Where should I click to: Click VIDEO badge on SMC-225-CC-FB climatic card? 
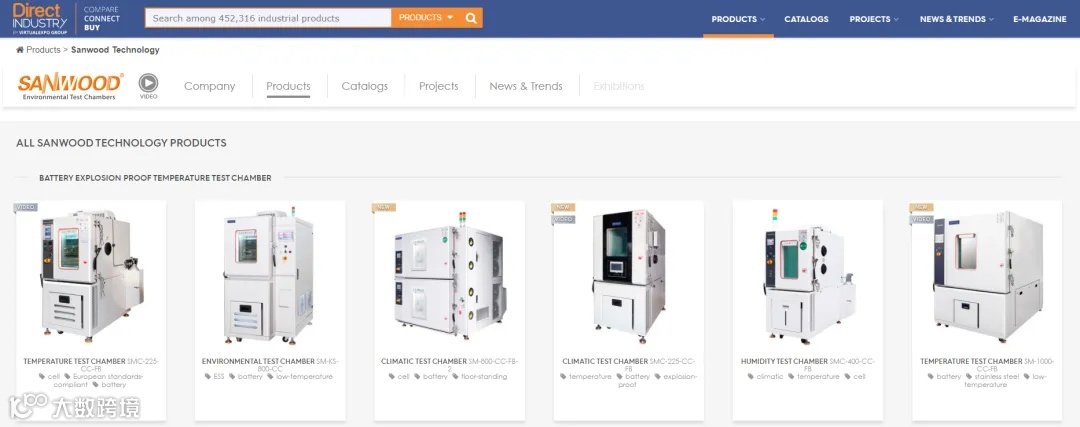pyautogui.click(x=563, y=219)
